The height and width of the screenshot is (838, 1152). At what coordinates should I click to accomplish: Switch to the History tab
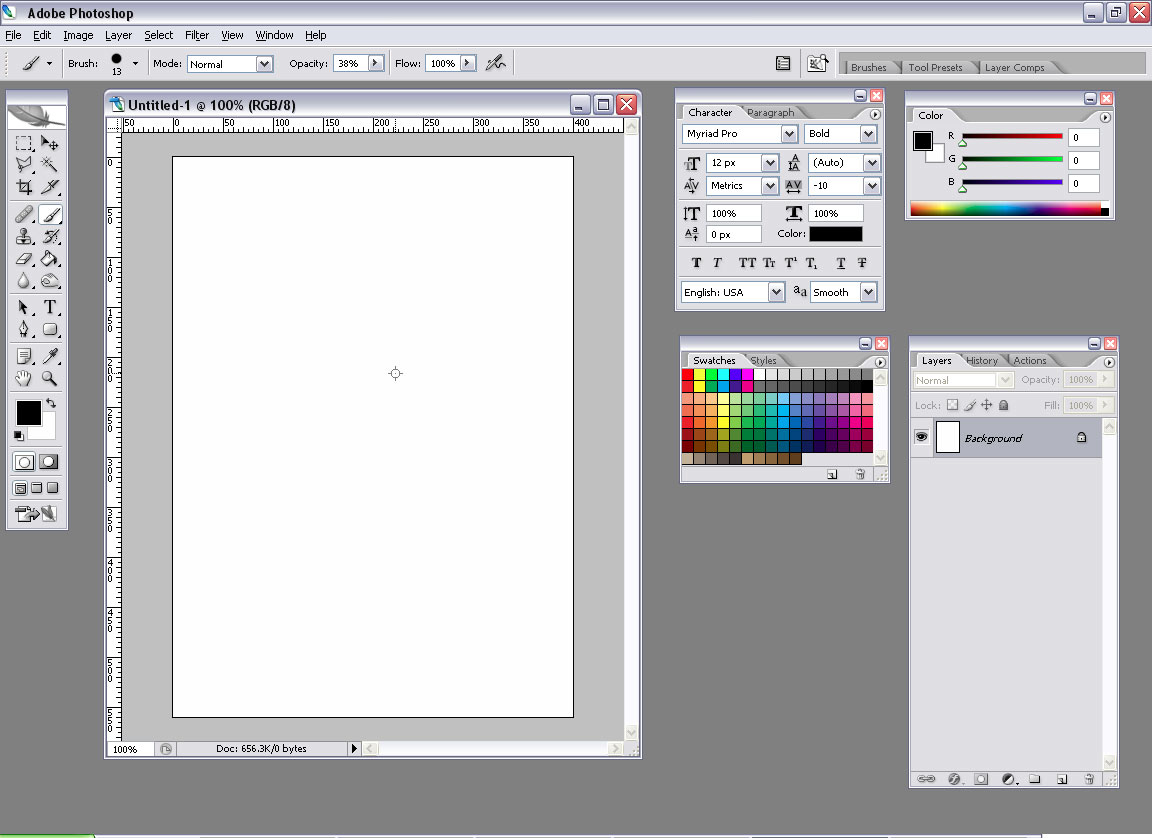(981, 361)
